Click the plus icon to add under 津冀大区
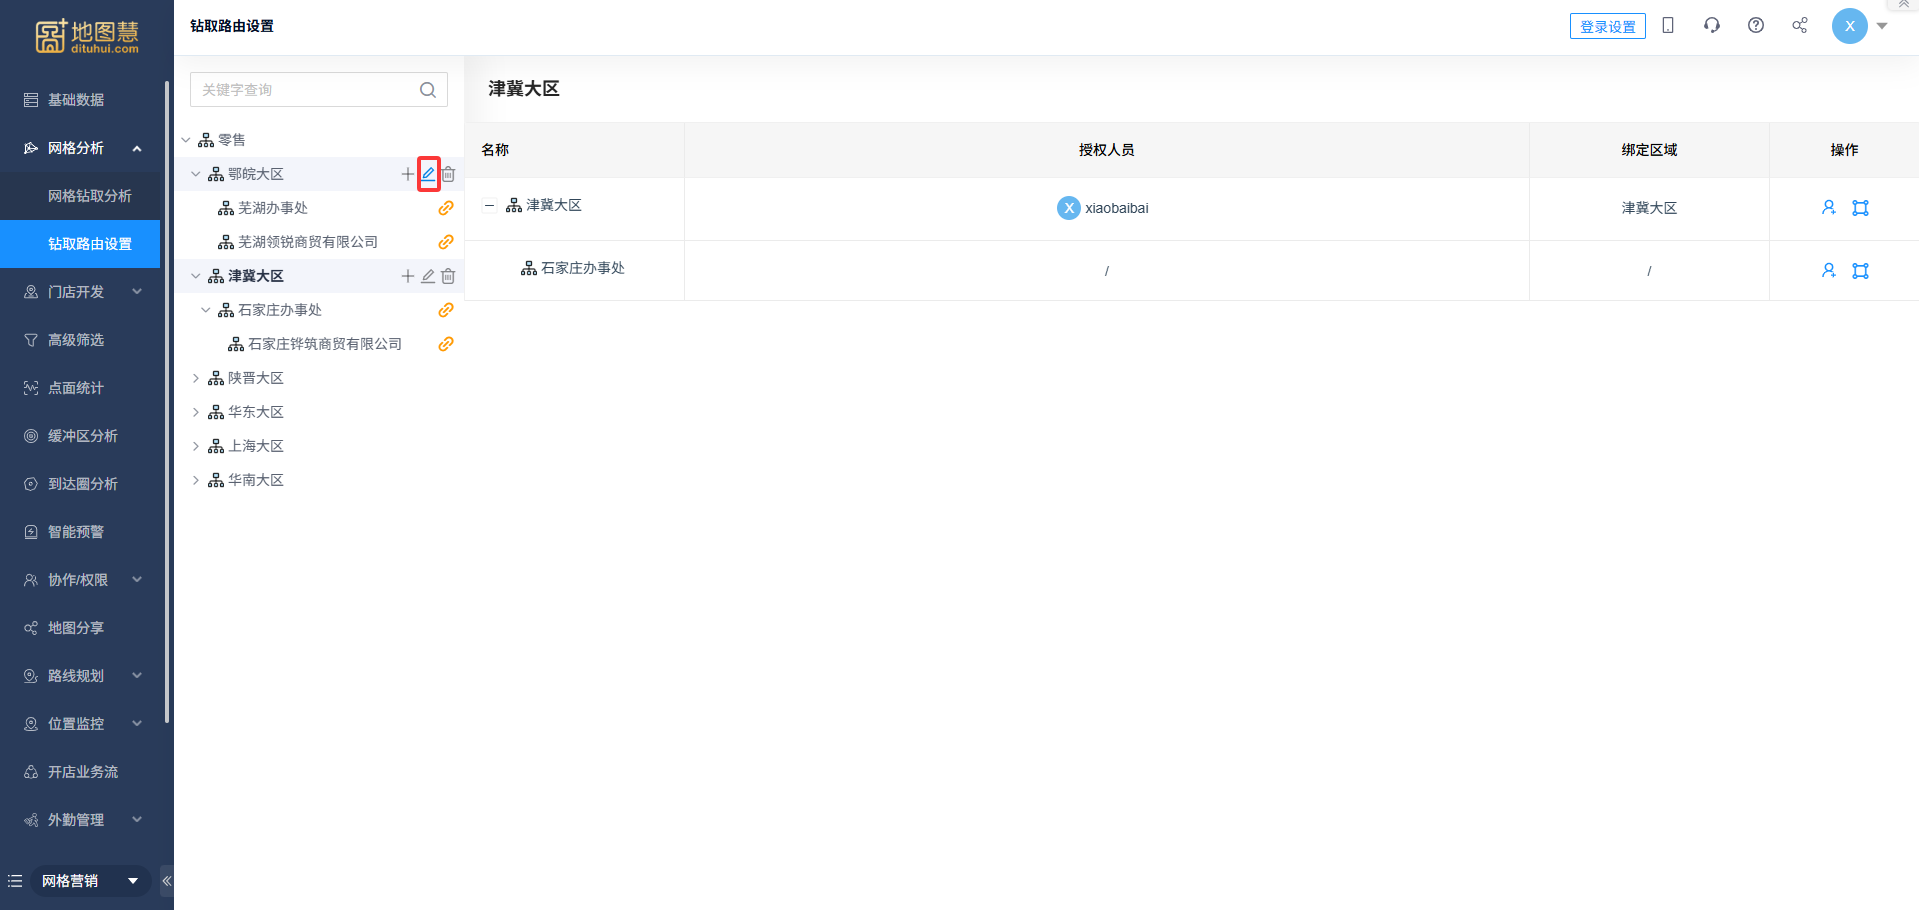1919x910 pixels. pos(407,276)
